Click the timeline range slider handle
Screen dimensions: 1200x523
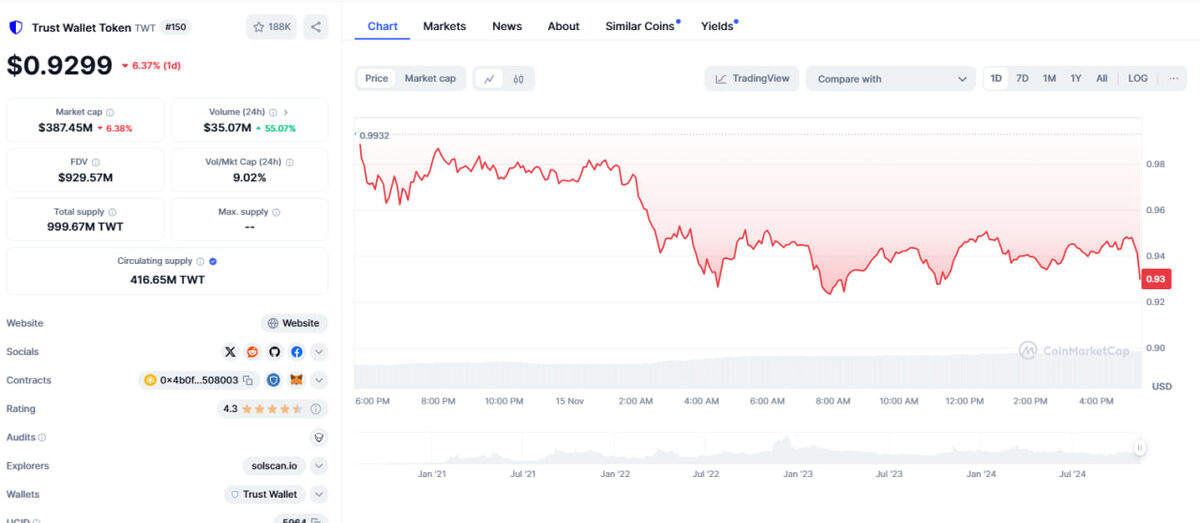pos(1138,448)
